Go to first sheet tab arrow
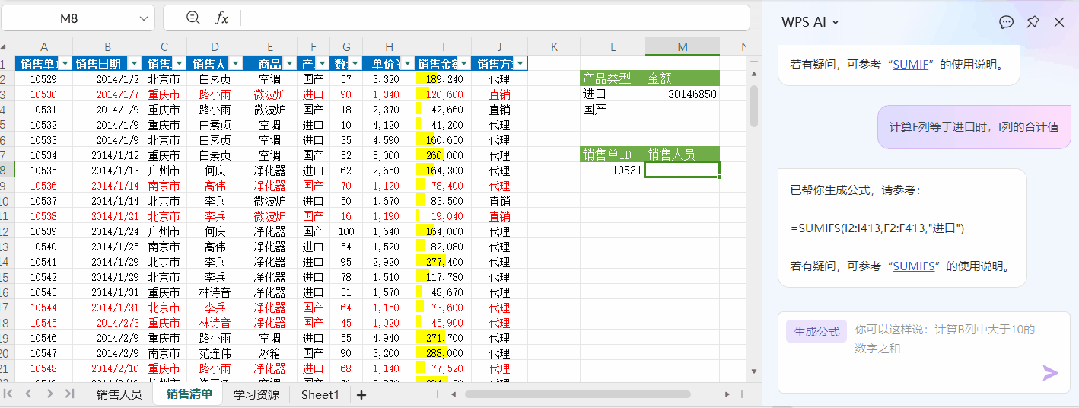This screenshot has width=1079, height=408. pos(9,394)
